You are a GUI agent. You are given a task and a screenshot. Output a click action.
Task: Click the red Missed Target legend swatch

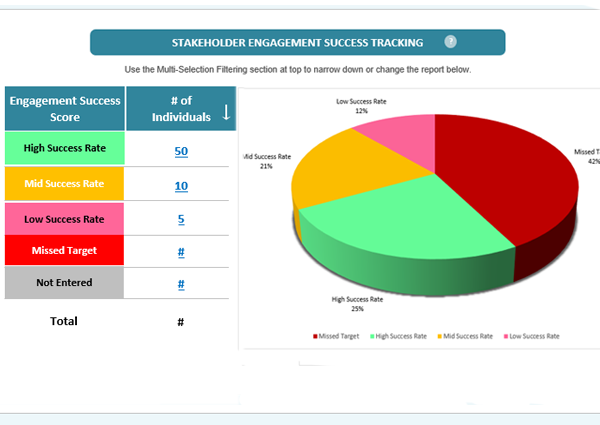pos(317,337)
